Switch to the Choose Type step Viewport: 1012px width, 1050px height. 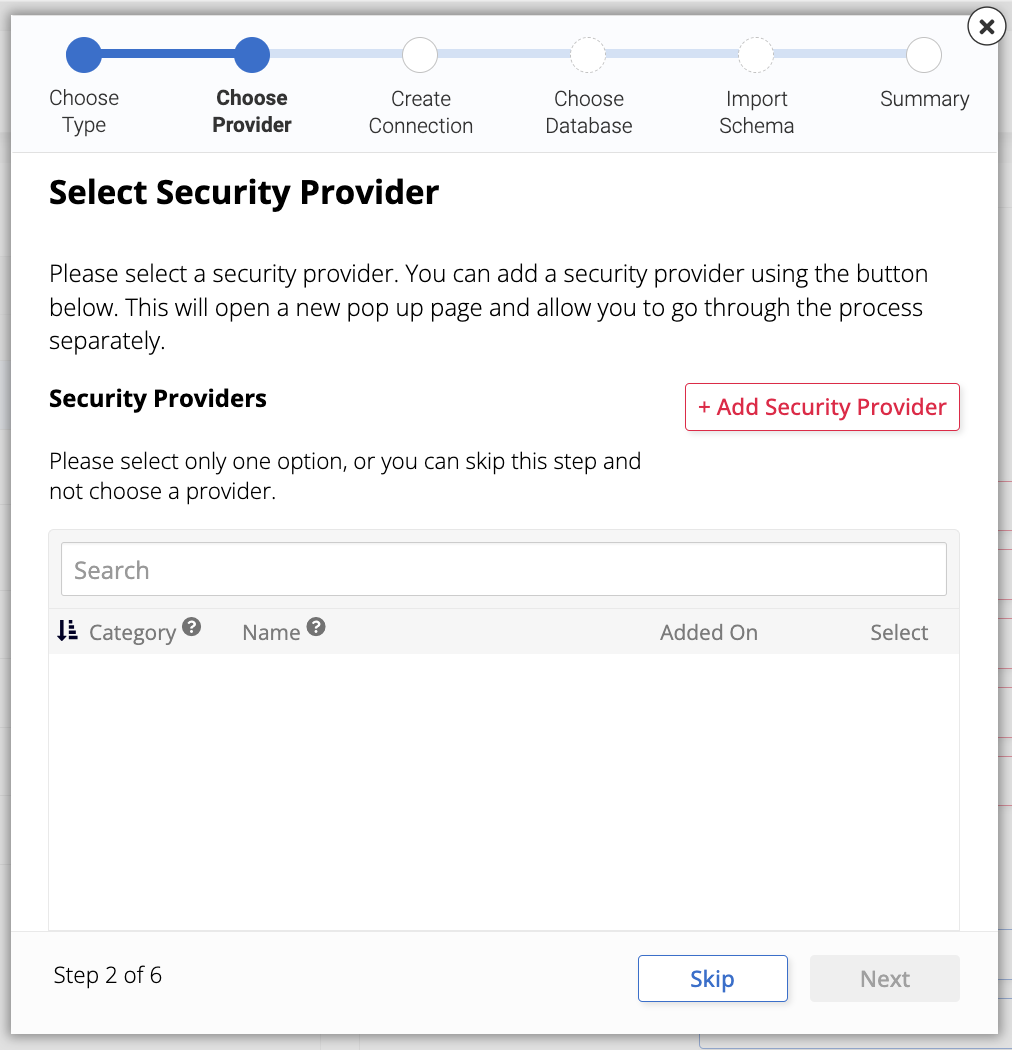[84, 110]
